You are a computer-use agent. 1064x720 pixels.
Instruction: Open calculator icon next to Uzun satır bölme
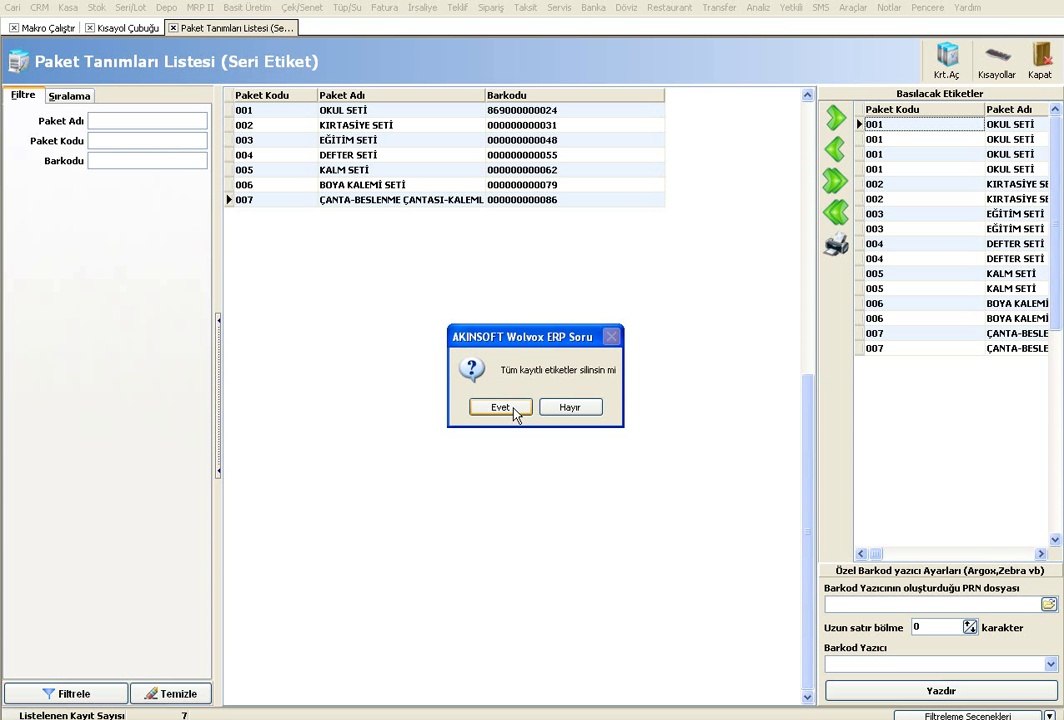click(x=970, y=627)
